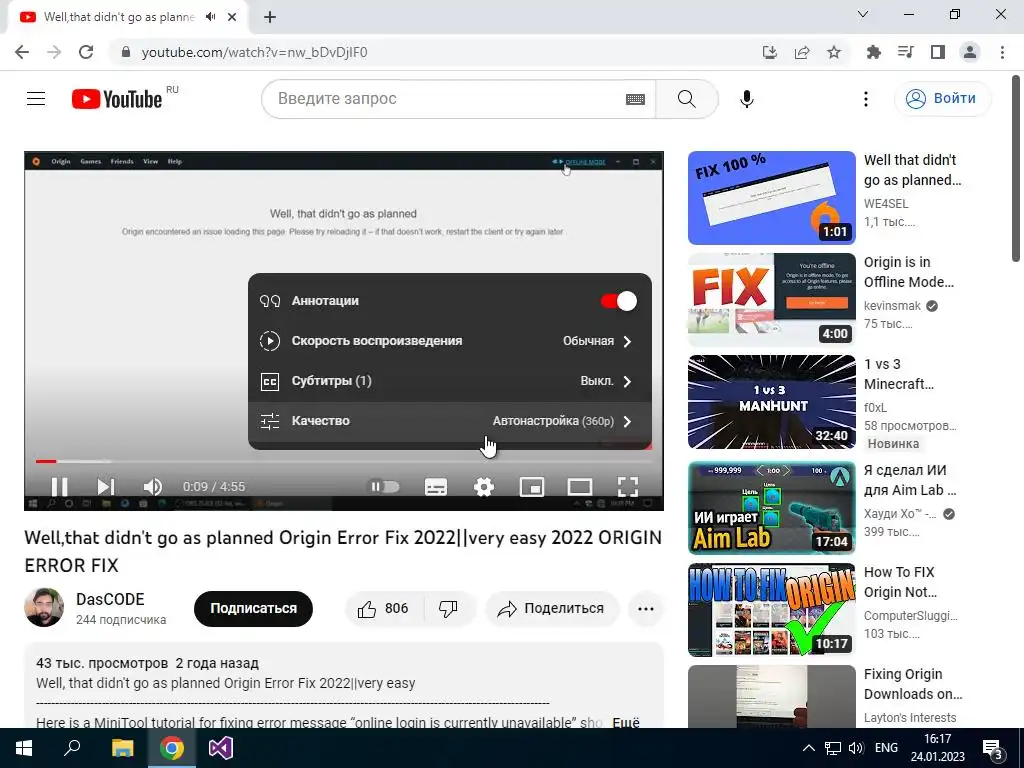Image resolution: width=1024 pixels, height=768 pixels.
Task: Open YouTube hamburger guide menu
Action: [36, 99]
